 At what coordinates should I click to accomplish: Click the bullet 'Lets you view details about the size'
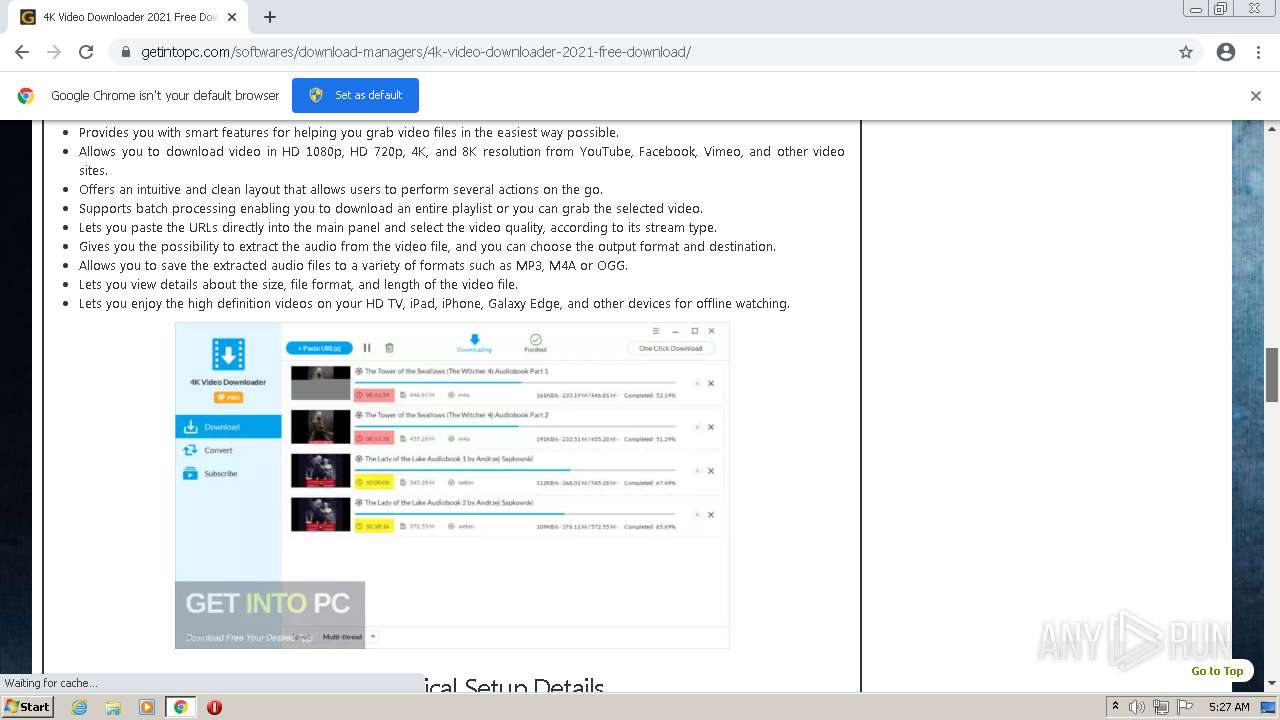coord(298,284)
